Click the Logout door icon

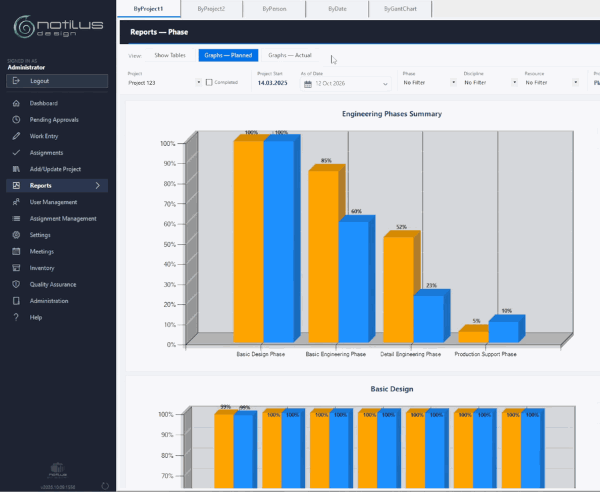point(16,81)
